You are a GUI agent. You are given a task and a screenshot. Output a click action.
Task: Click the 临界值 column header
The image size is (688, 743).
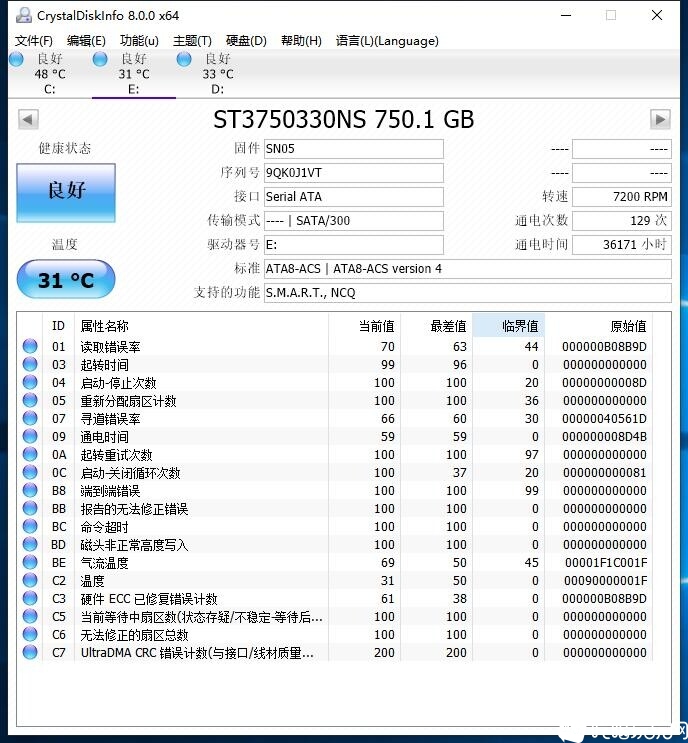pos(508,326)
